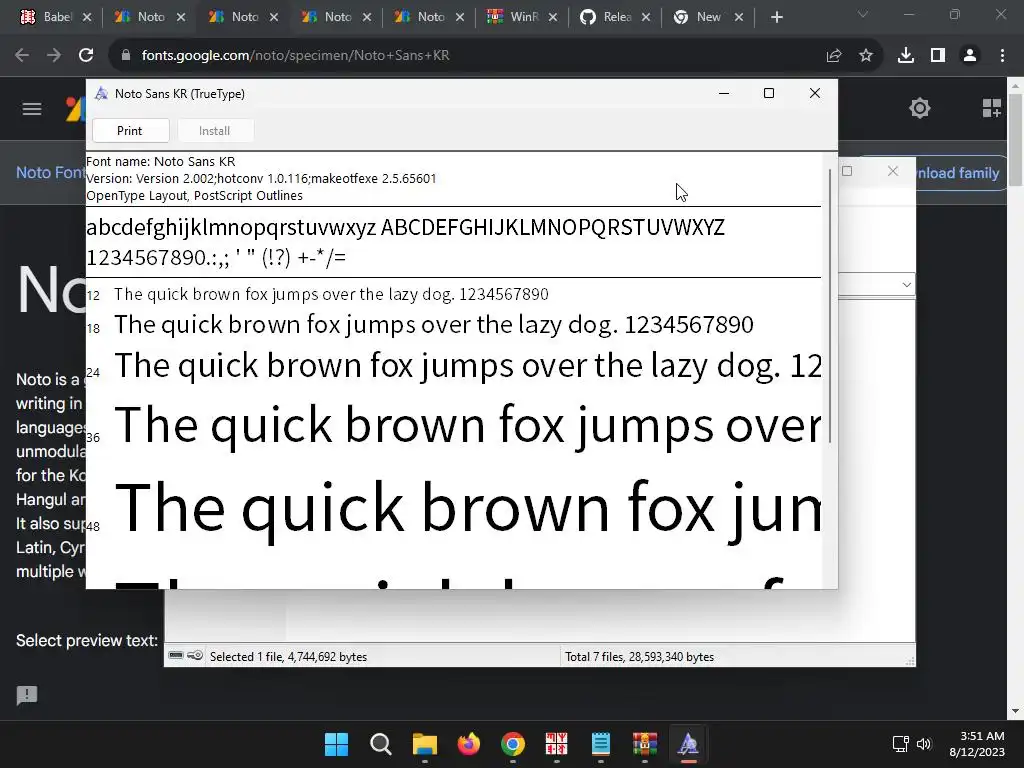
Task: Close the WinRAR window behind
Action: pyautogui.click(x=893, y=171)
